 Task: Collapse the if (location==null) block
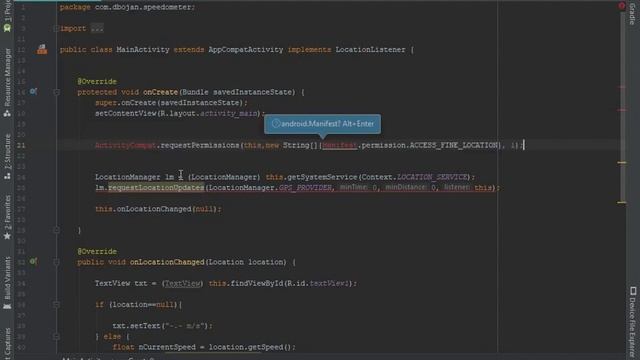coord(57,304)
